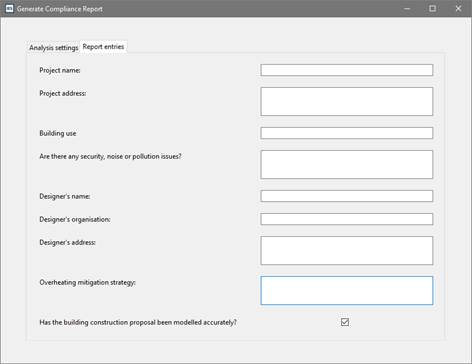The height and width of the screenshot is (364, 472).
Task: Click the 'Designer's organisation:' label
Action: point(75,219)
